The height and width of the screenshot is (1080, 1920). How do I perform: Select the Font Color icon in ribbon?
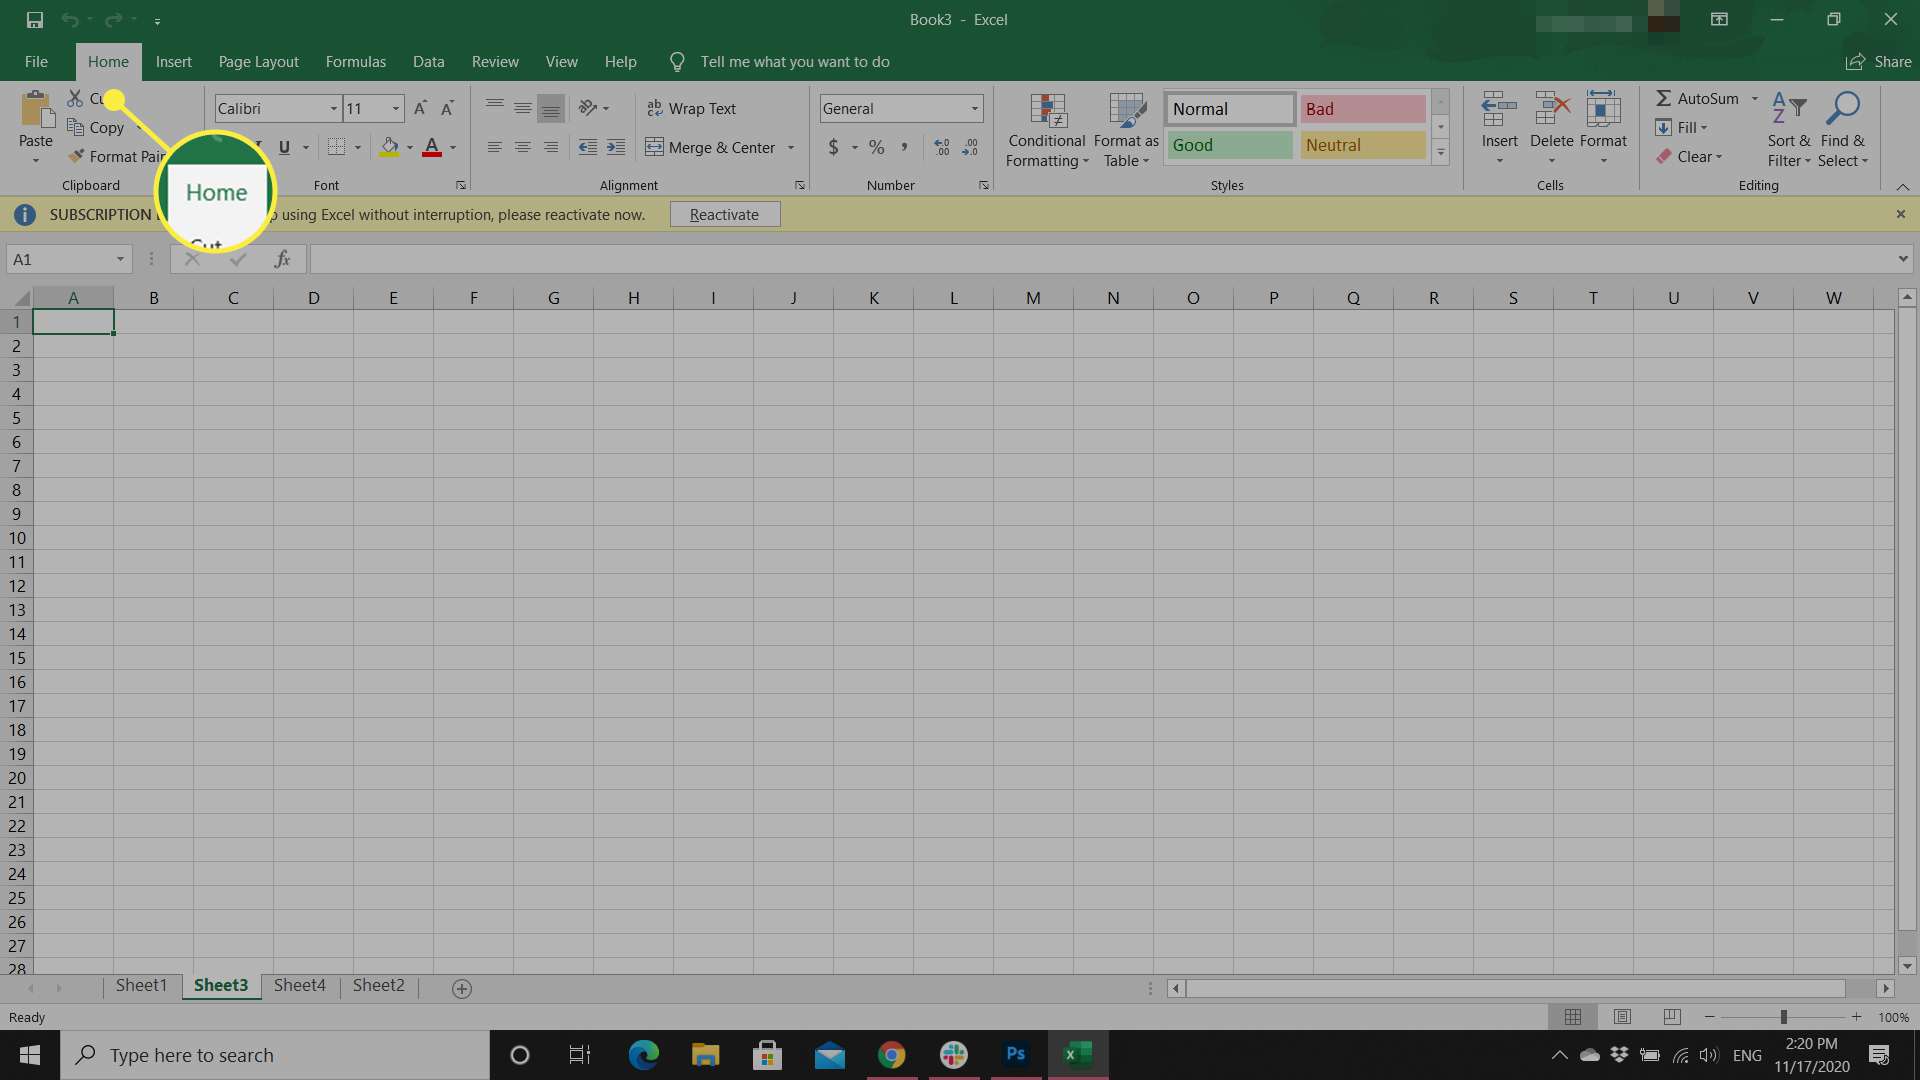coord(433,146)
